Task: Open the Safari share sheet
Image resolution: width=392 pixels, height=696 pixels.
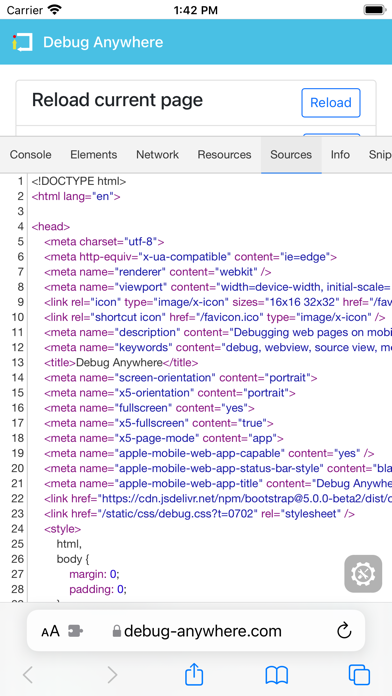Action: [194, 674]
